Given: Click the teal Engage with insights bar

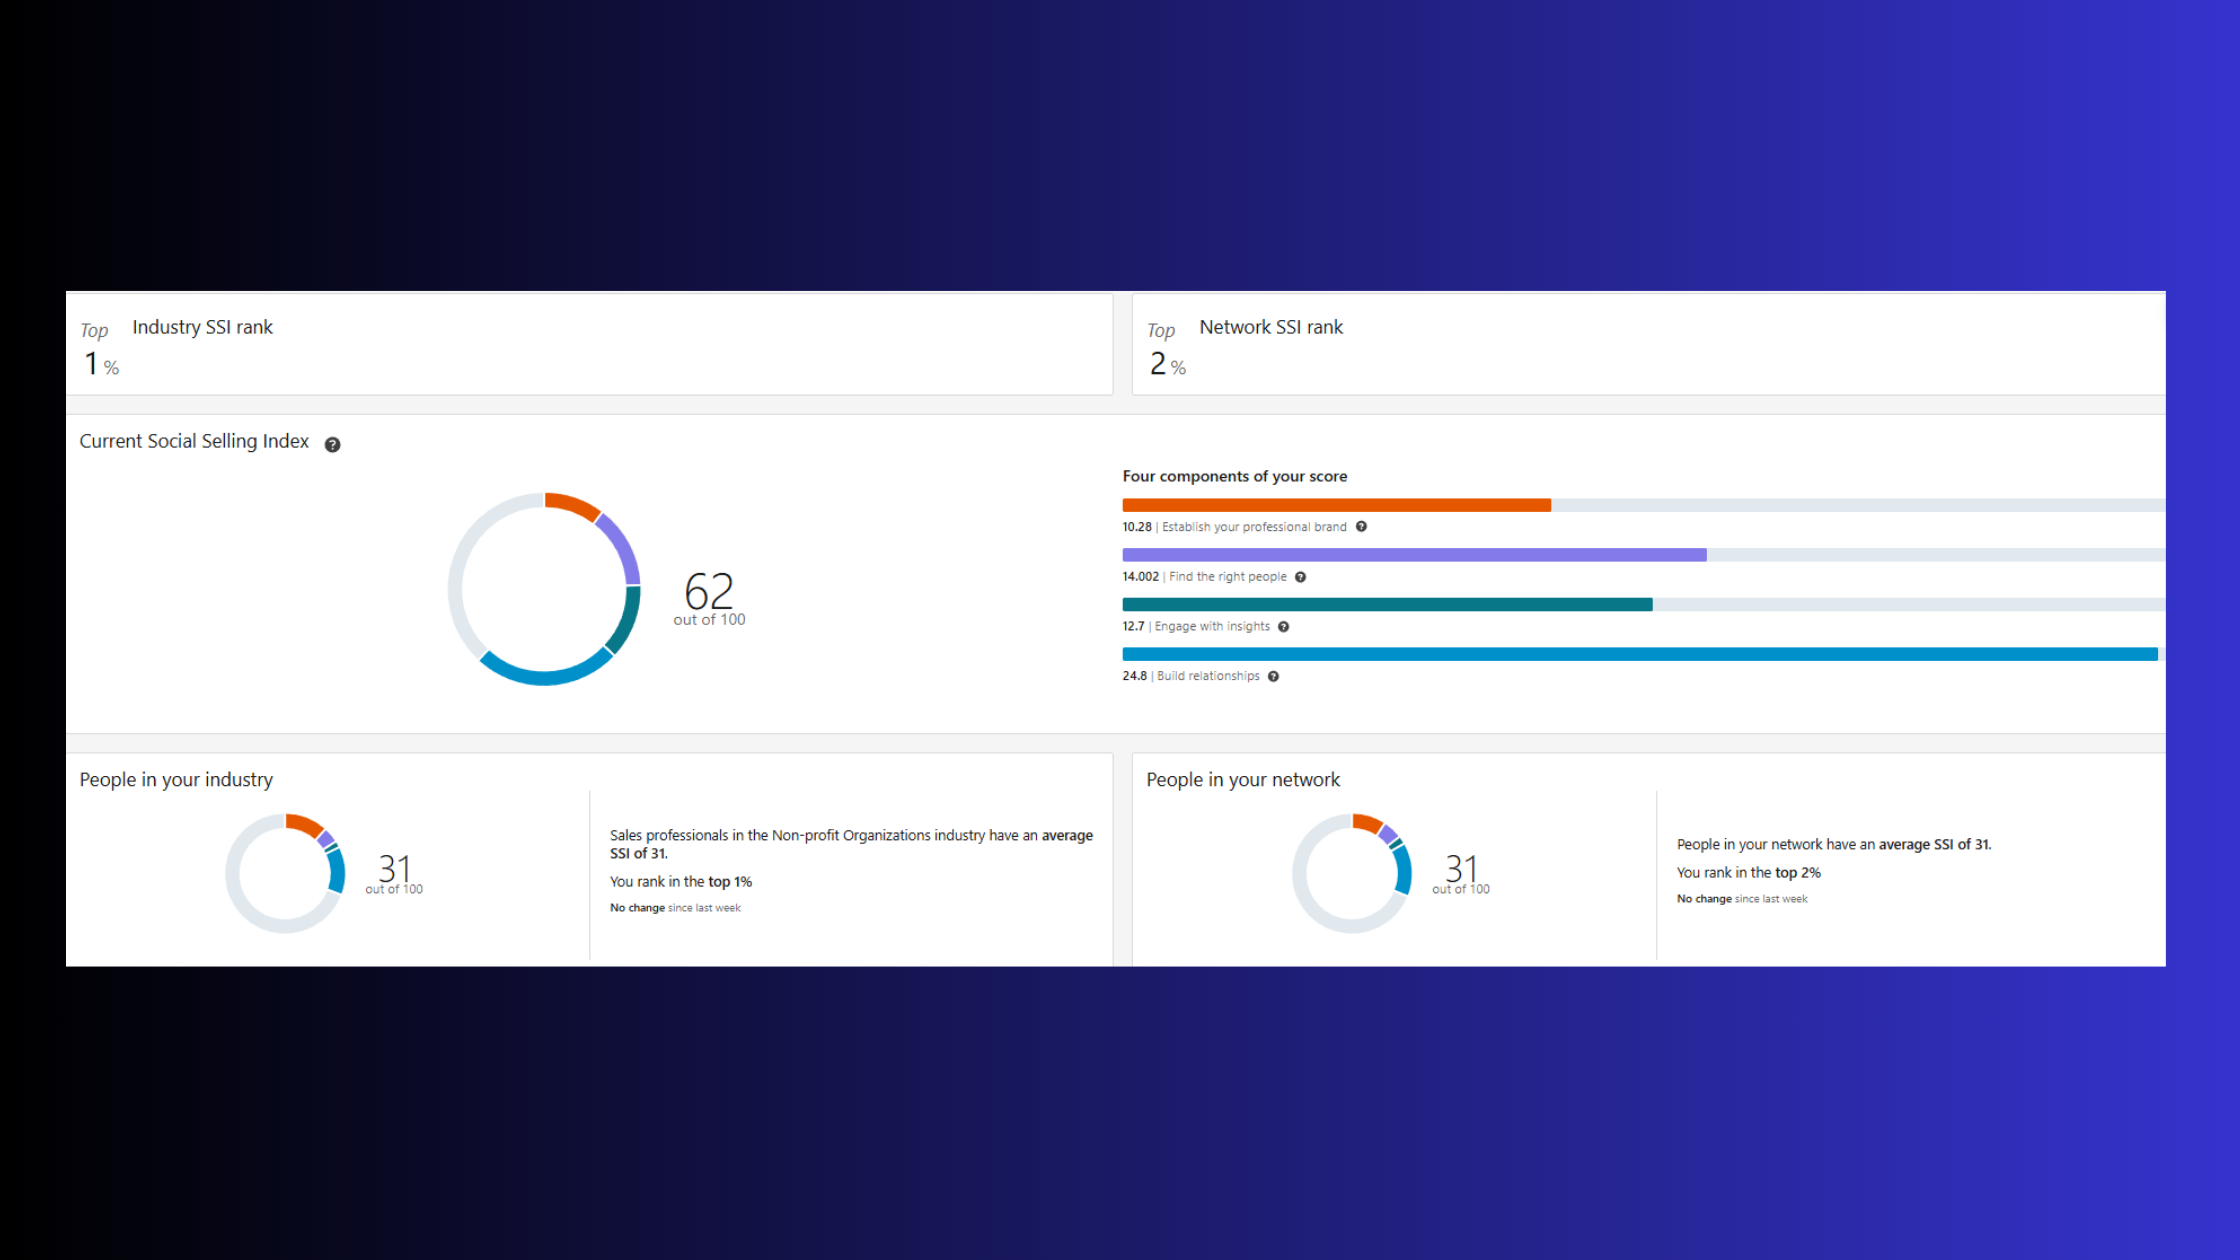Looking at the screenshot, I should pos(1387,604).
